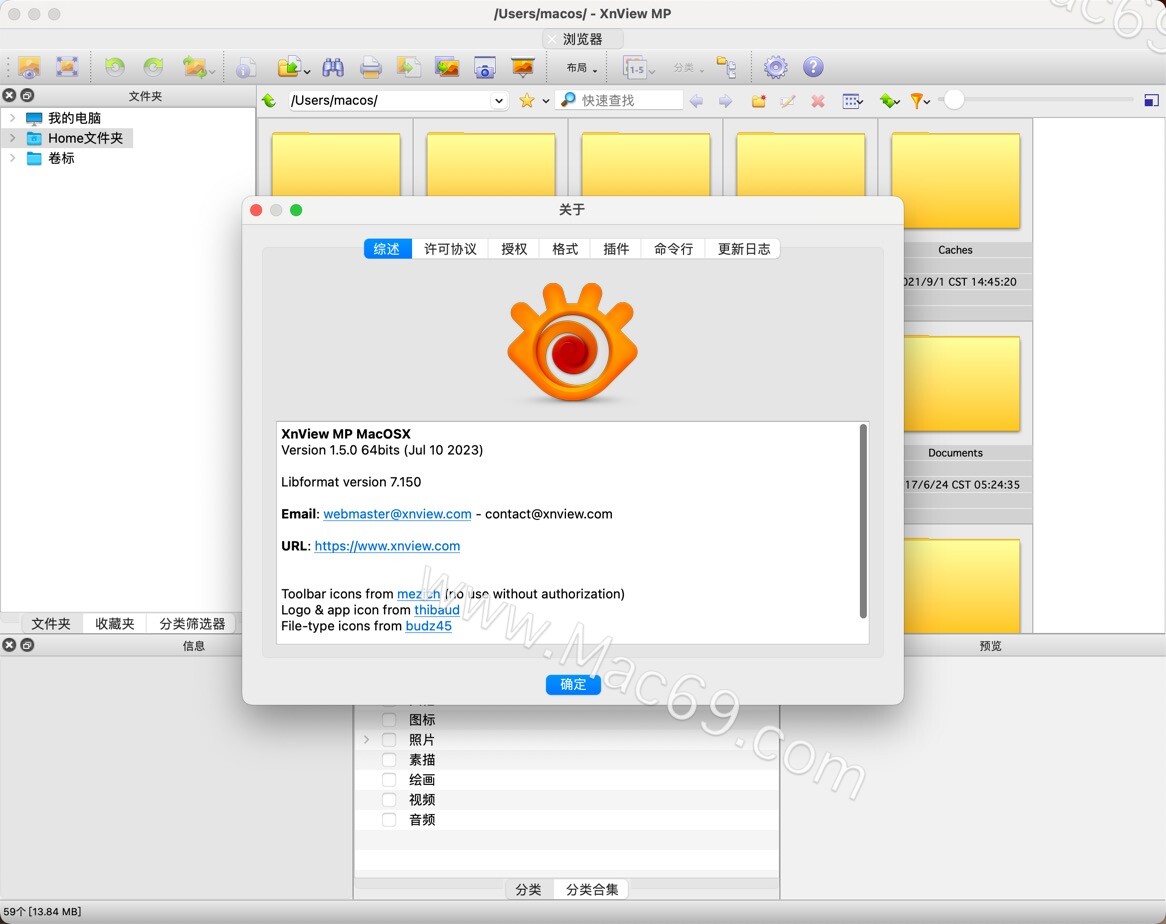Click the help question mark icon

pos(813,67)
